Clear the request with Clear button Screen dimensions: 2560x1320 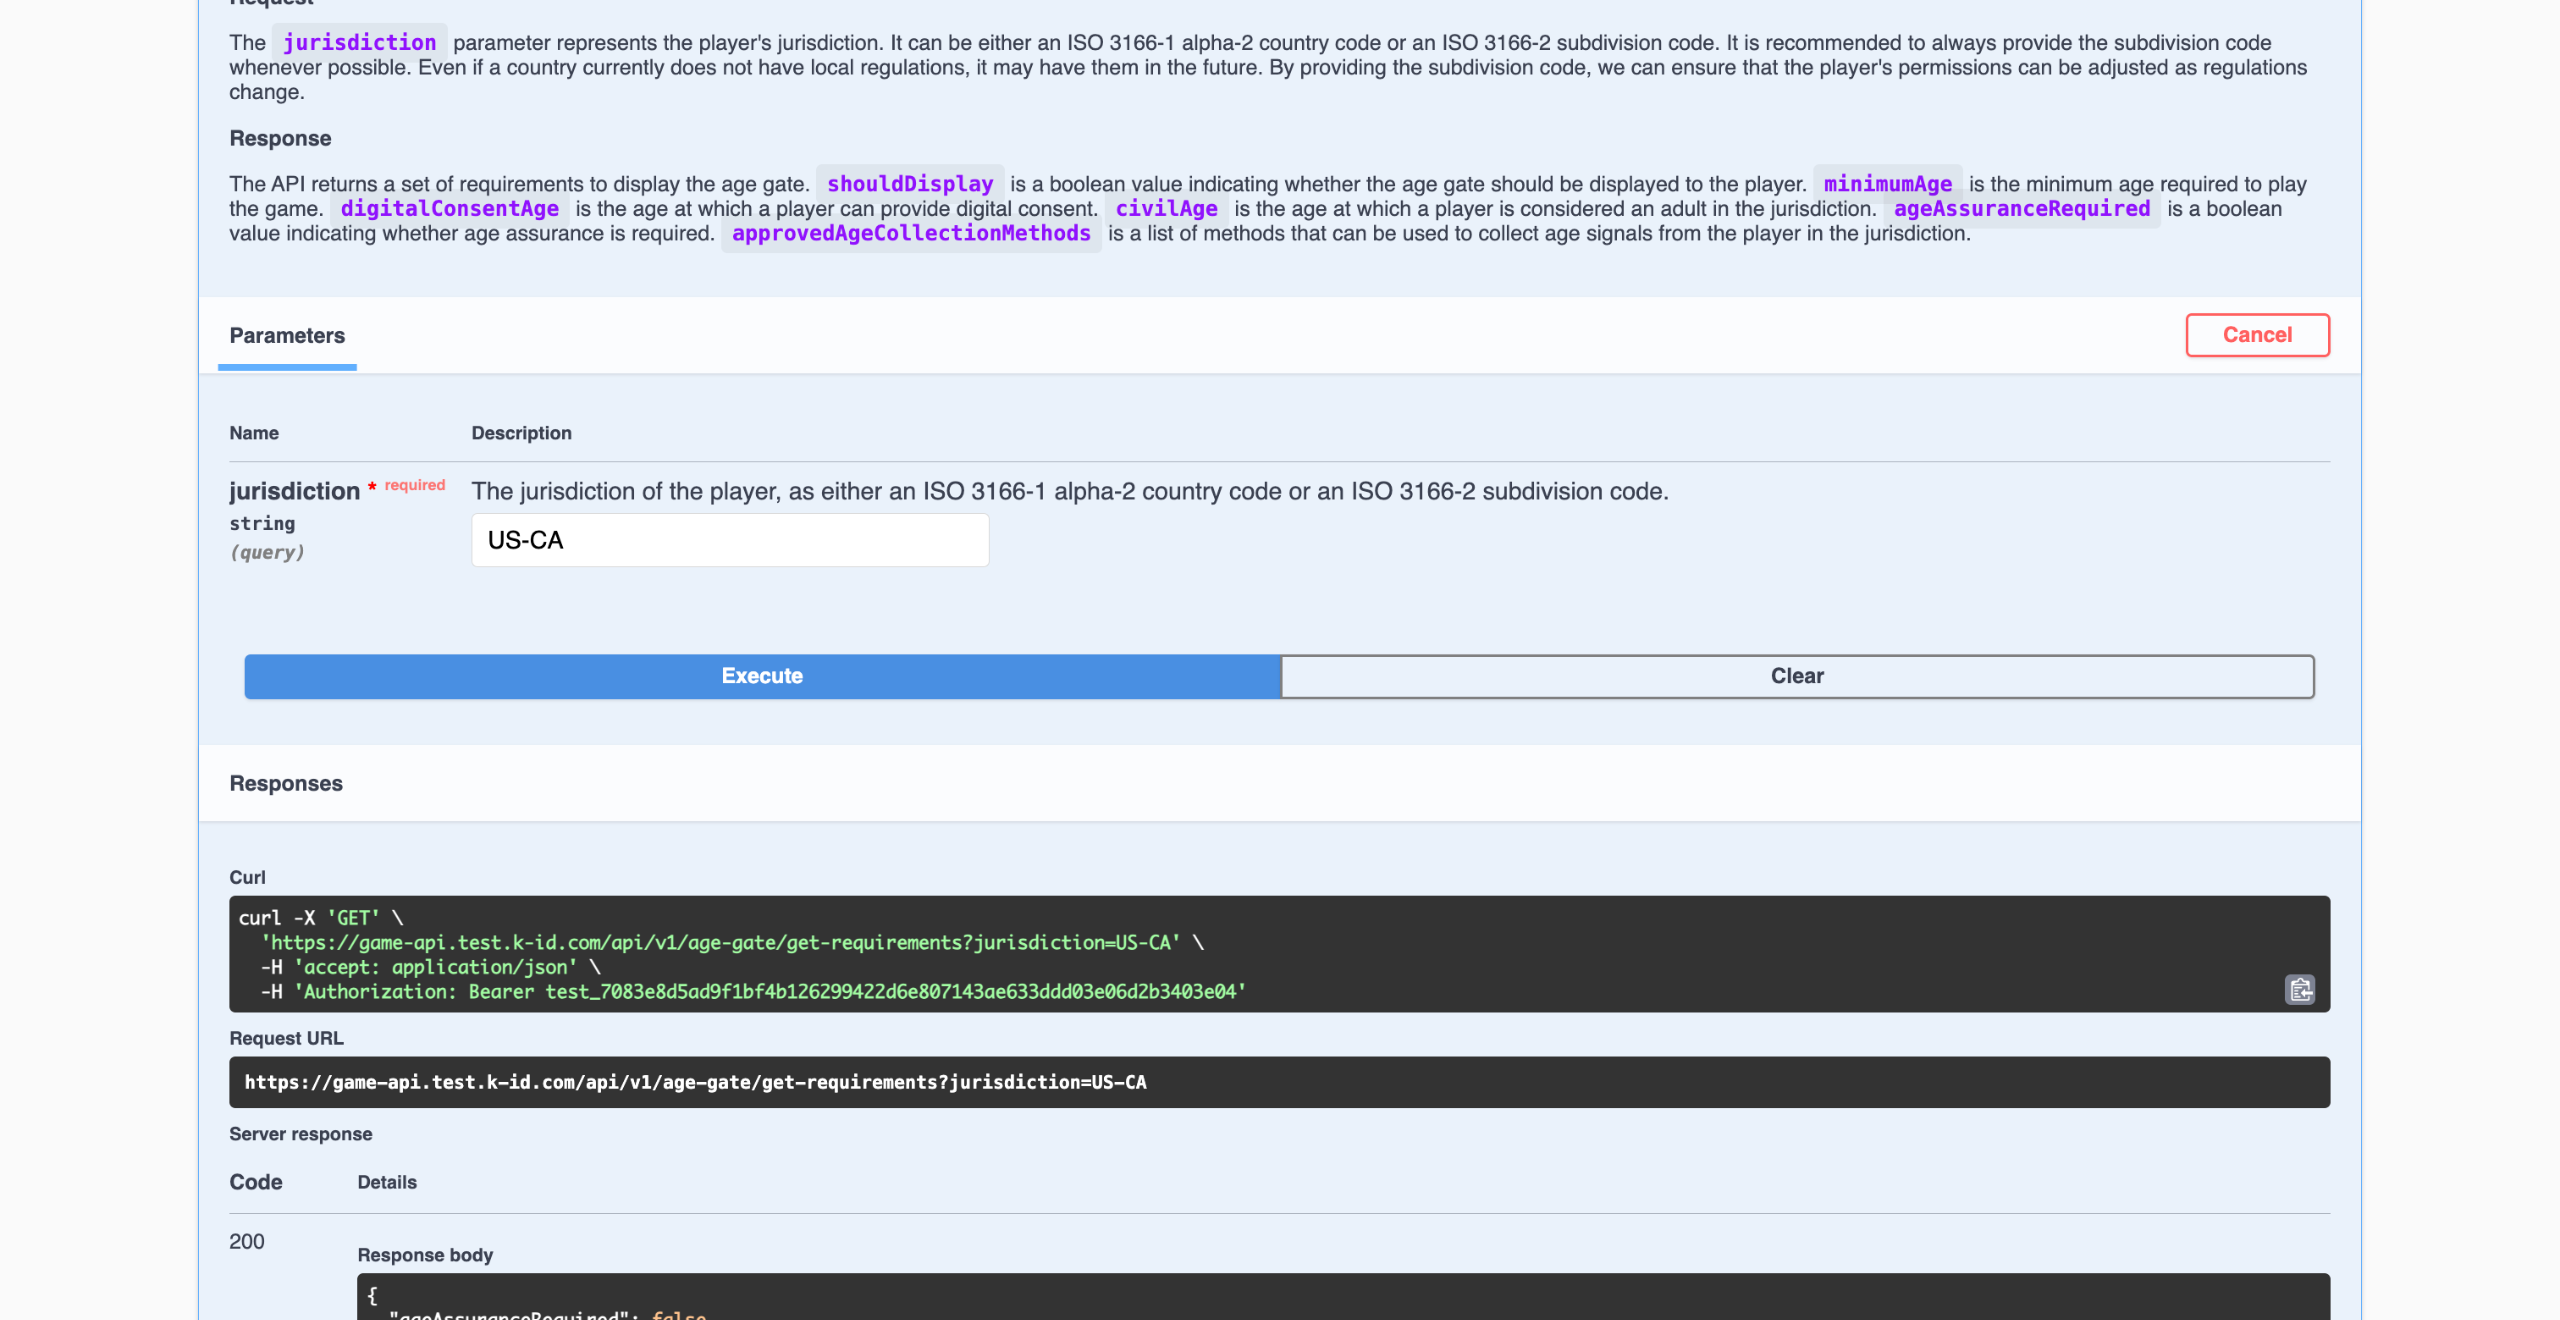[x=1796, y=676]
